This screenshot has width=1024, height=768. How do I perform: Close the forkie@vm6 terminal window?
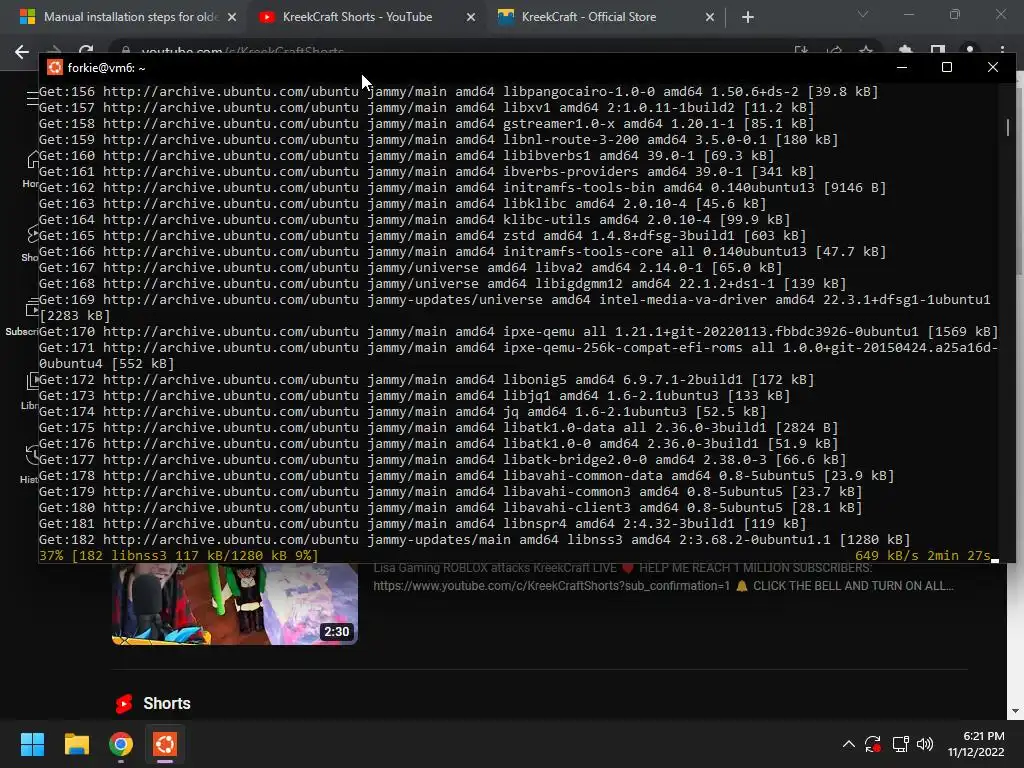(993, 67)
